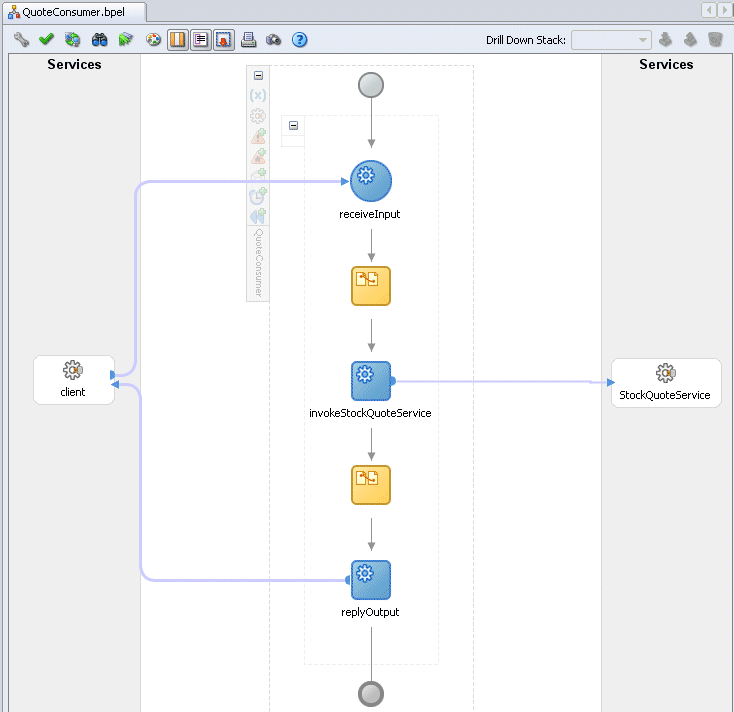Click the trash icon near Drill Down Stack
Viewport: 734px width, 712px height.
coord(715,40)
